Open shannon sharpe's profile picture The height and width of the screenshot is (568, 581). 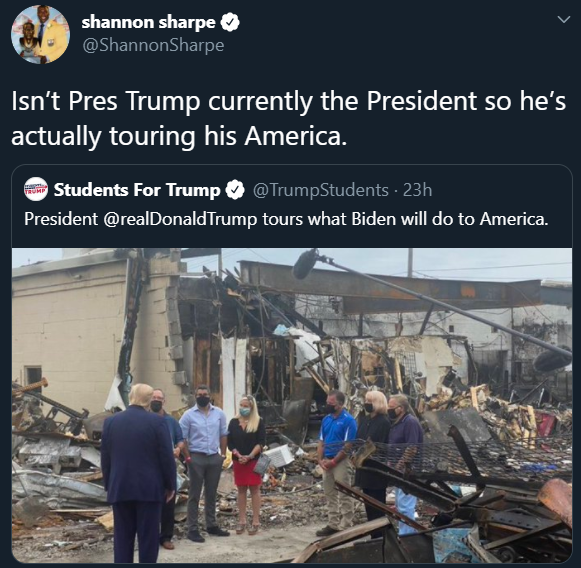pyautogui.click(x=40, y=34)
